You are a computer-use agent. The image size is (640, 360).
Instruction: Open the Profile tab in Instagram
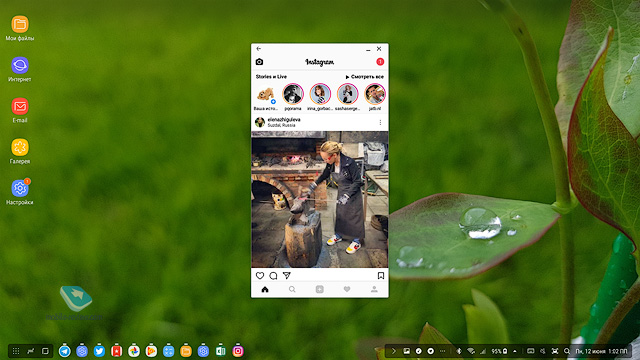click(x=374, y=289)
